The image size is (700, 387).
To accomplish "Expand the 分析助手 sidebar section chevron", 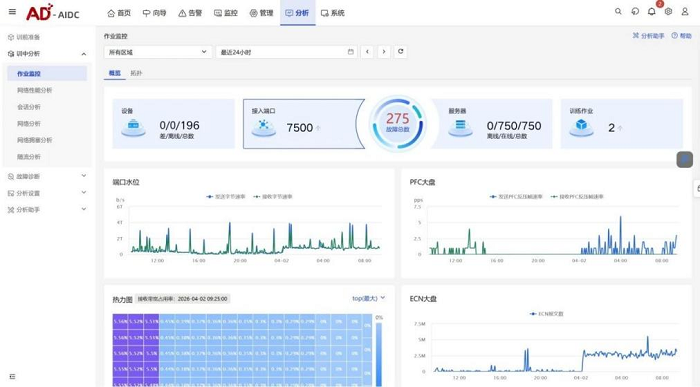I will [x=84, y=209].
